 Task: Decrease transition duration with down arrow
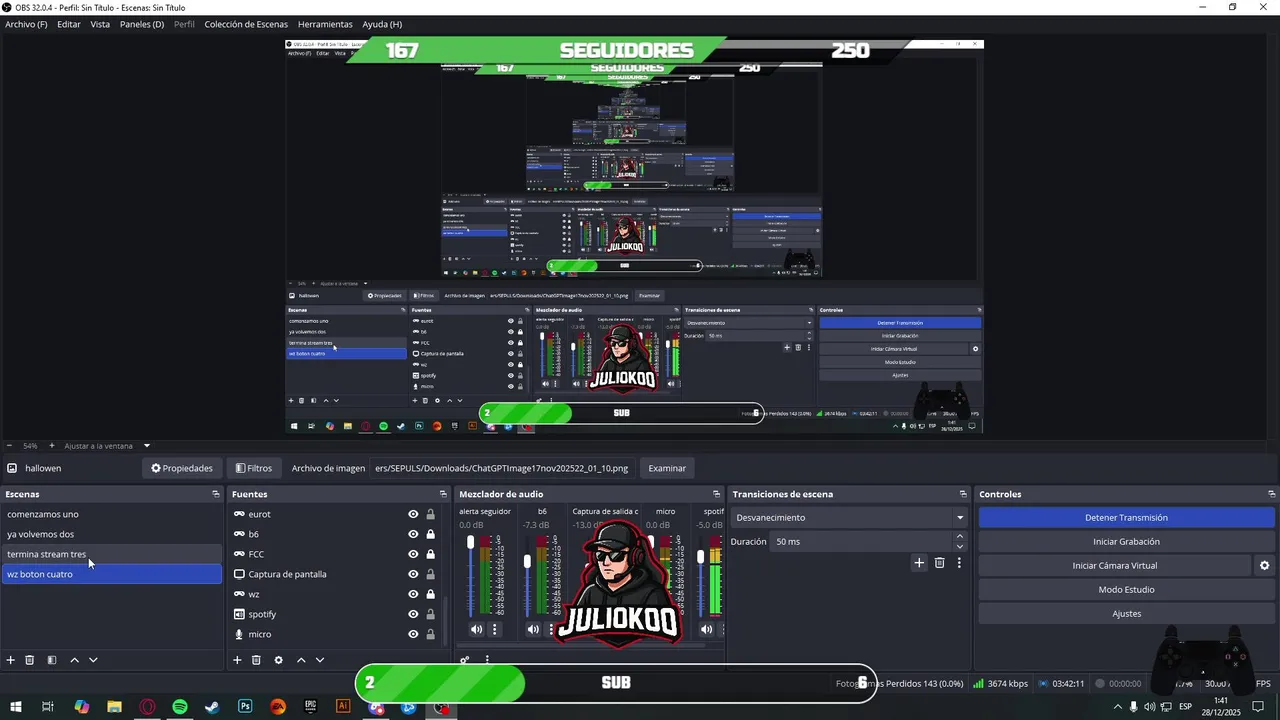coord(960,547)
